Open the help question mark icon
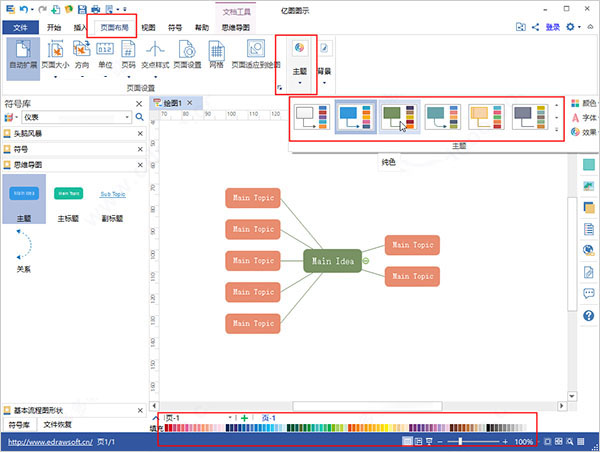The height and width of the screenshot is (452, 600). (x=589, y=315)
